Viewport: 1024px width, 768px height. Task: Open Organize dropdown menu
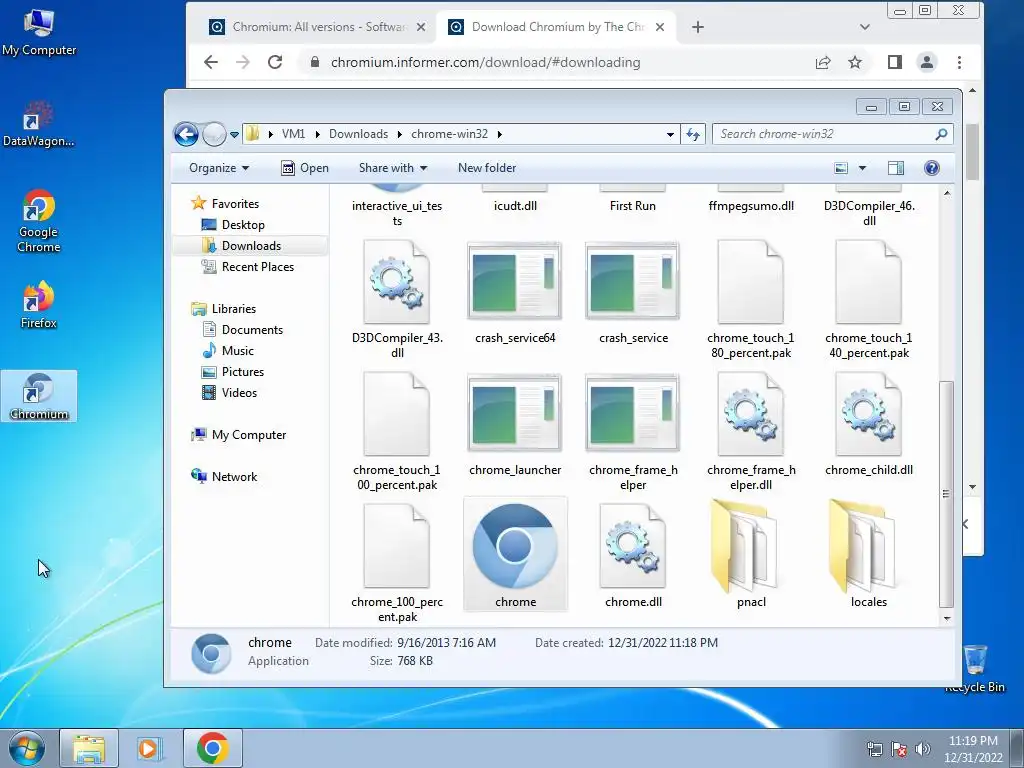pos(219,168)
